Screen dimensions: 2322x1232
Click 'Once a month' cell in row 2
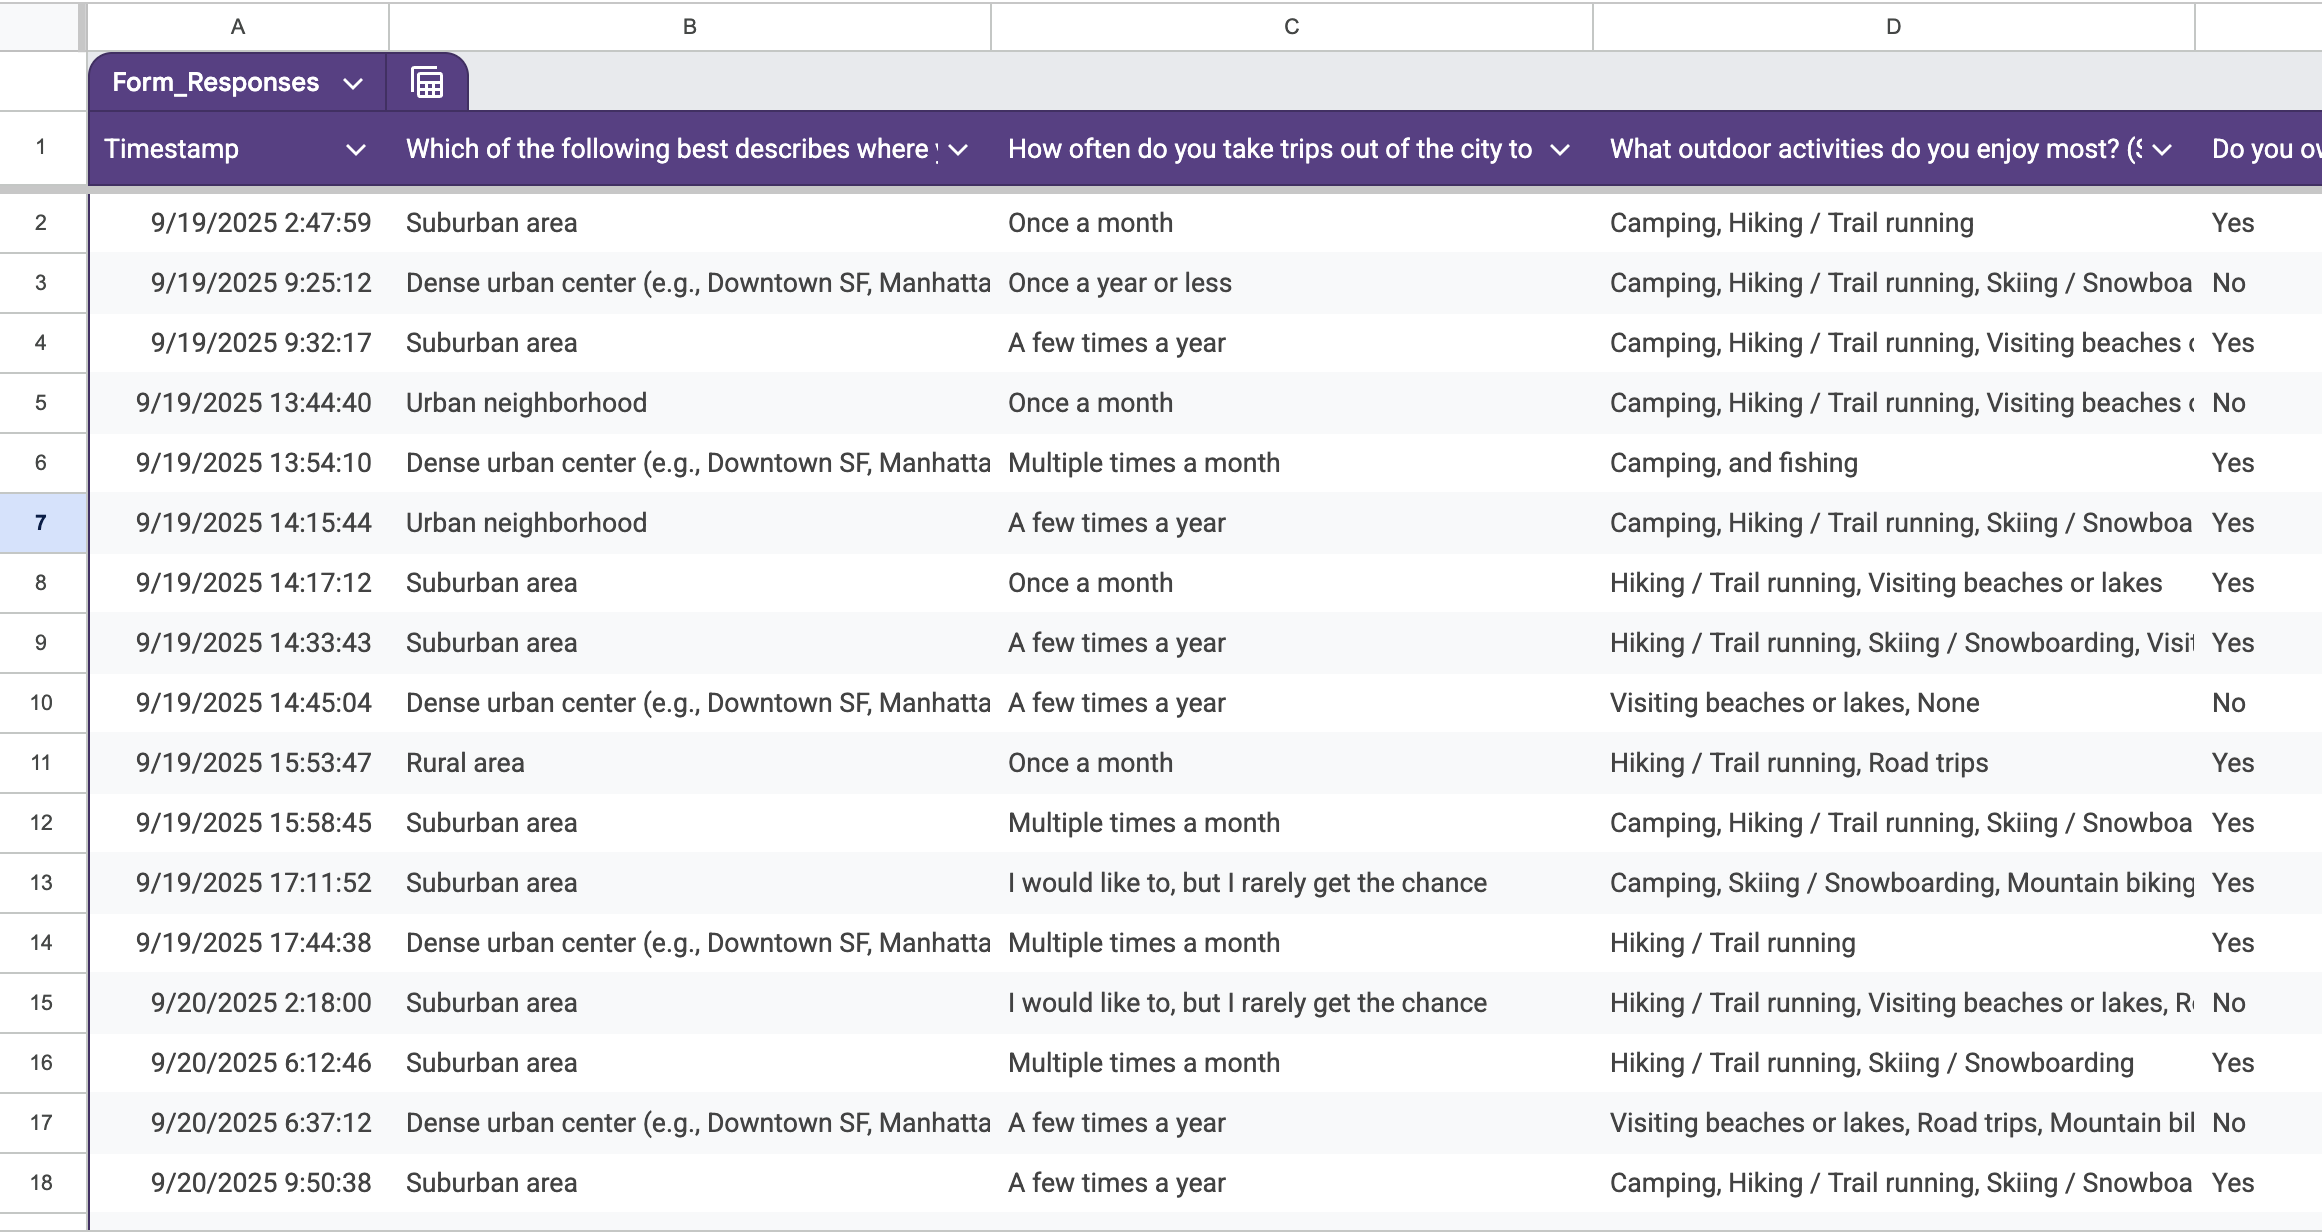tap(1292, 223)
